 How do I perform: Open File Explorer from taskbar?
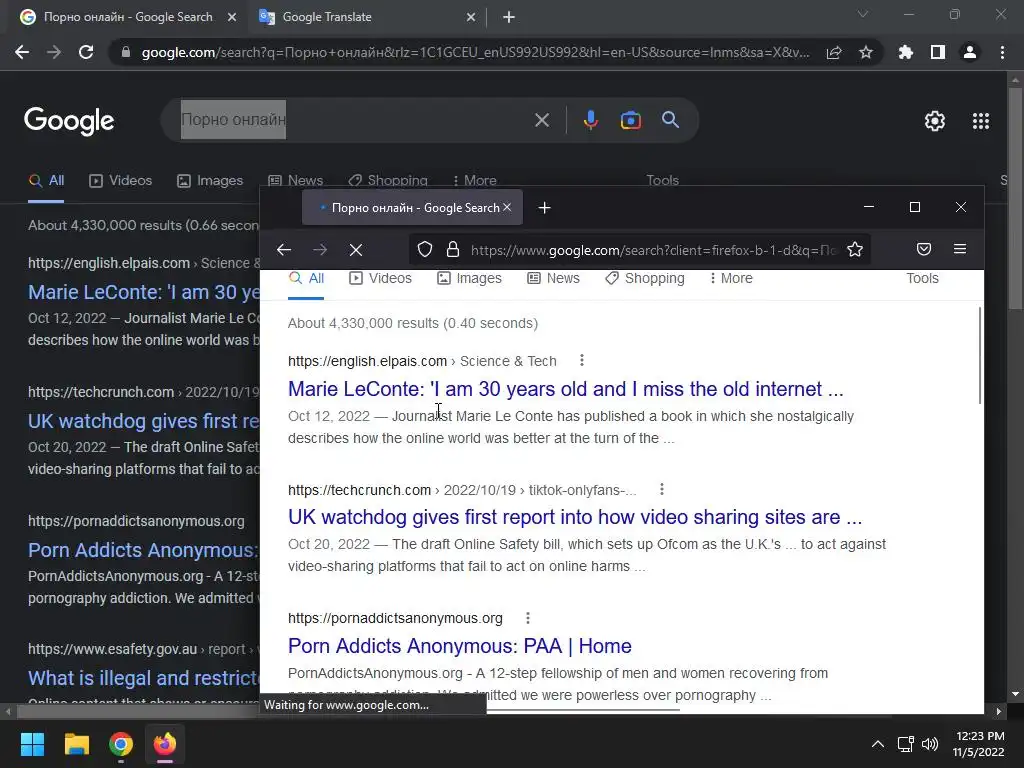pos(76,744)
